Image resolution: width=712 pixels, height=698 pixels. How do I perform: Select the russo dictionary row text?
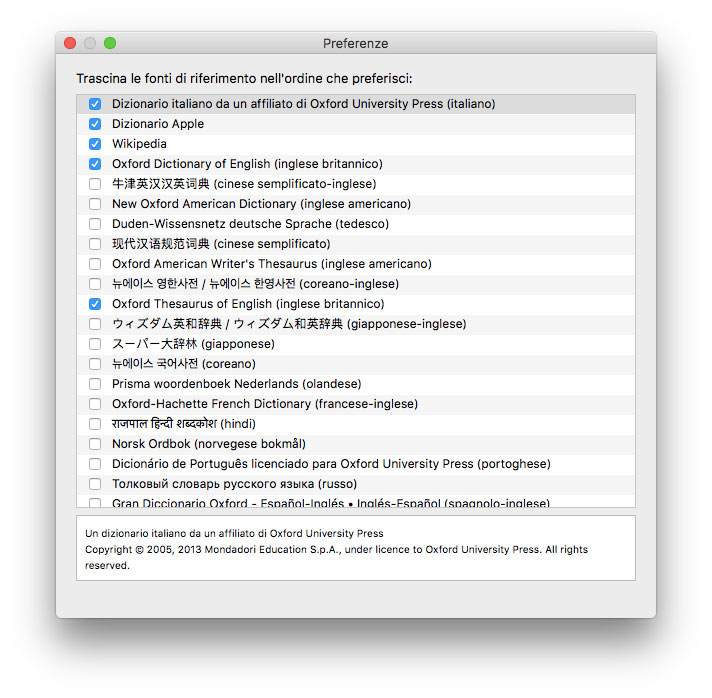234,484
